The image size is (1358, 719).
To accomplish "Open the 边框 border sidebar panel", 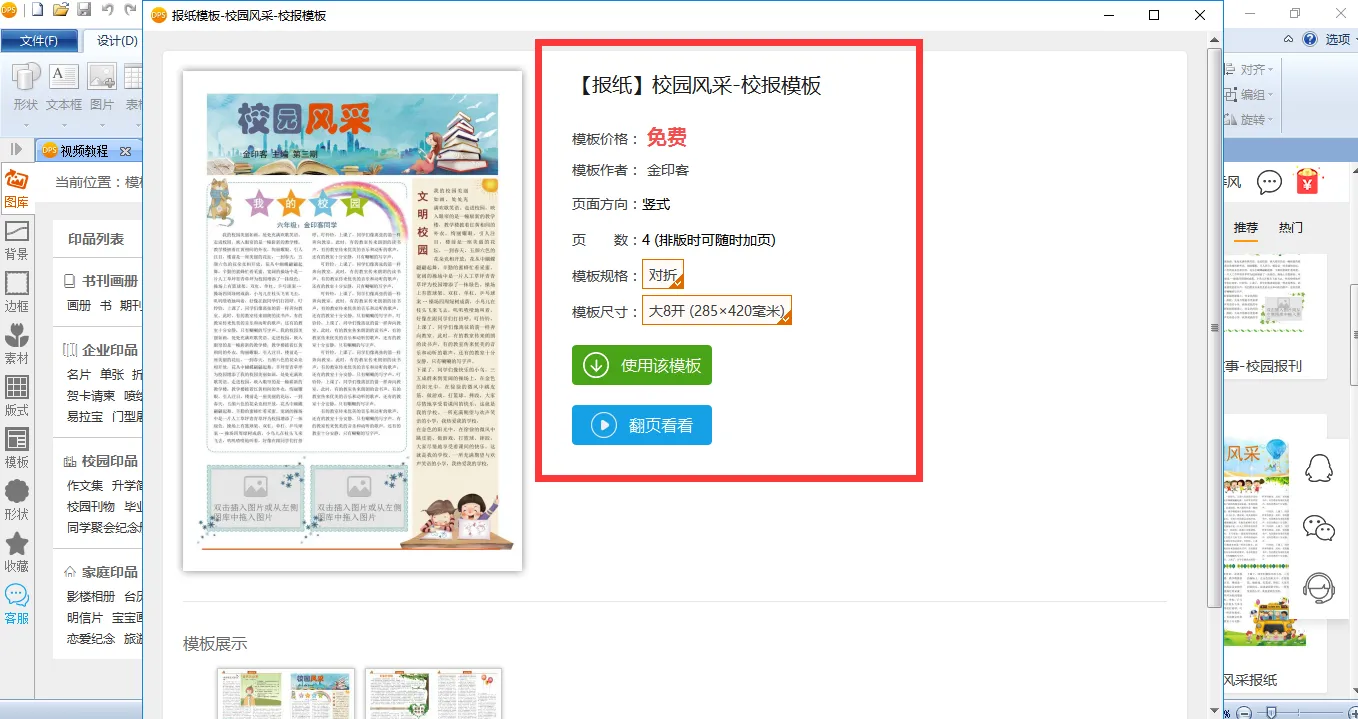I will click(x=16, y=293).
